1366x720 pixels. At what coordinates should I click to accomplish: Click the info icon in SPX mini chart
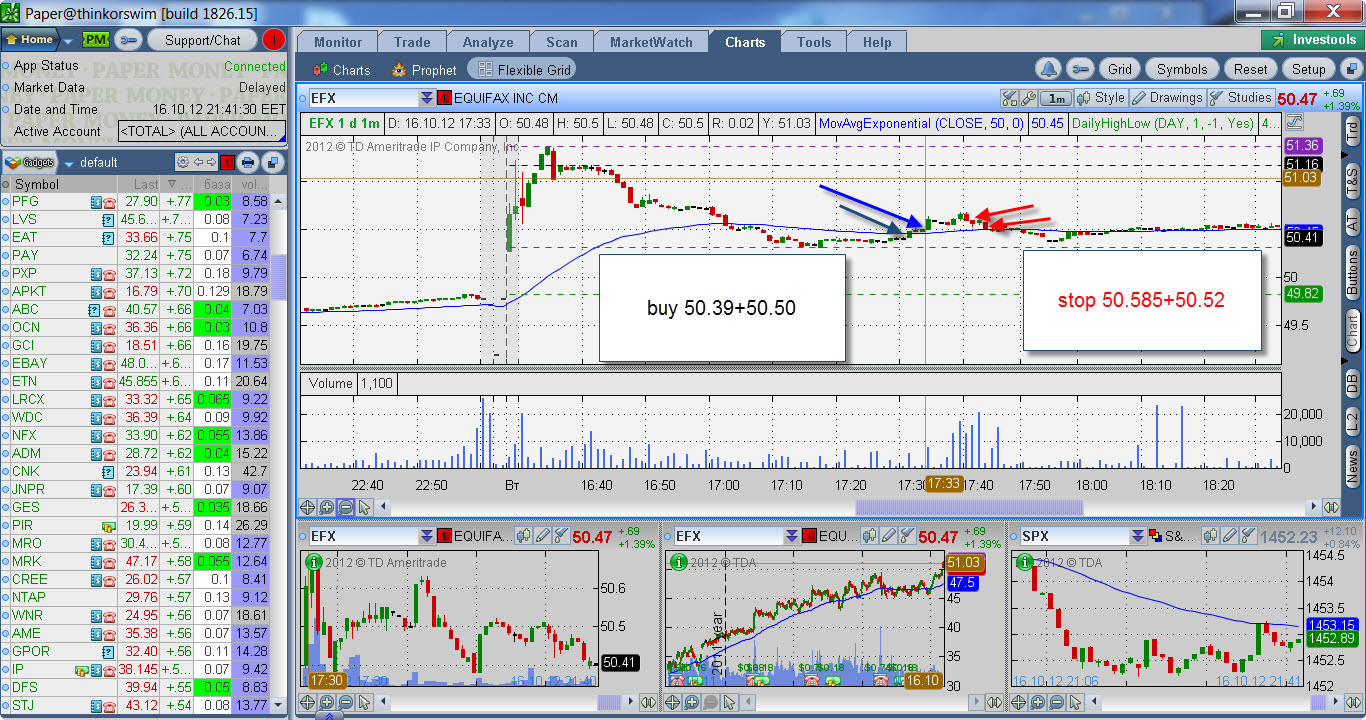point(1022,562)
